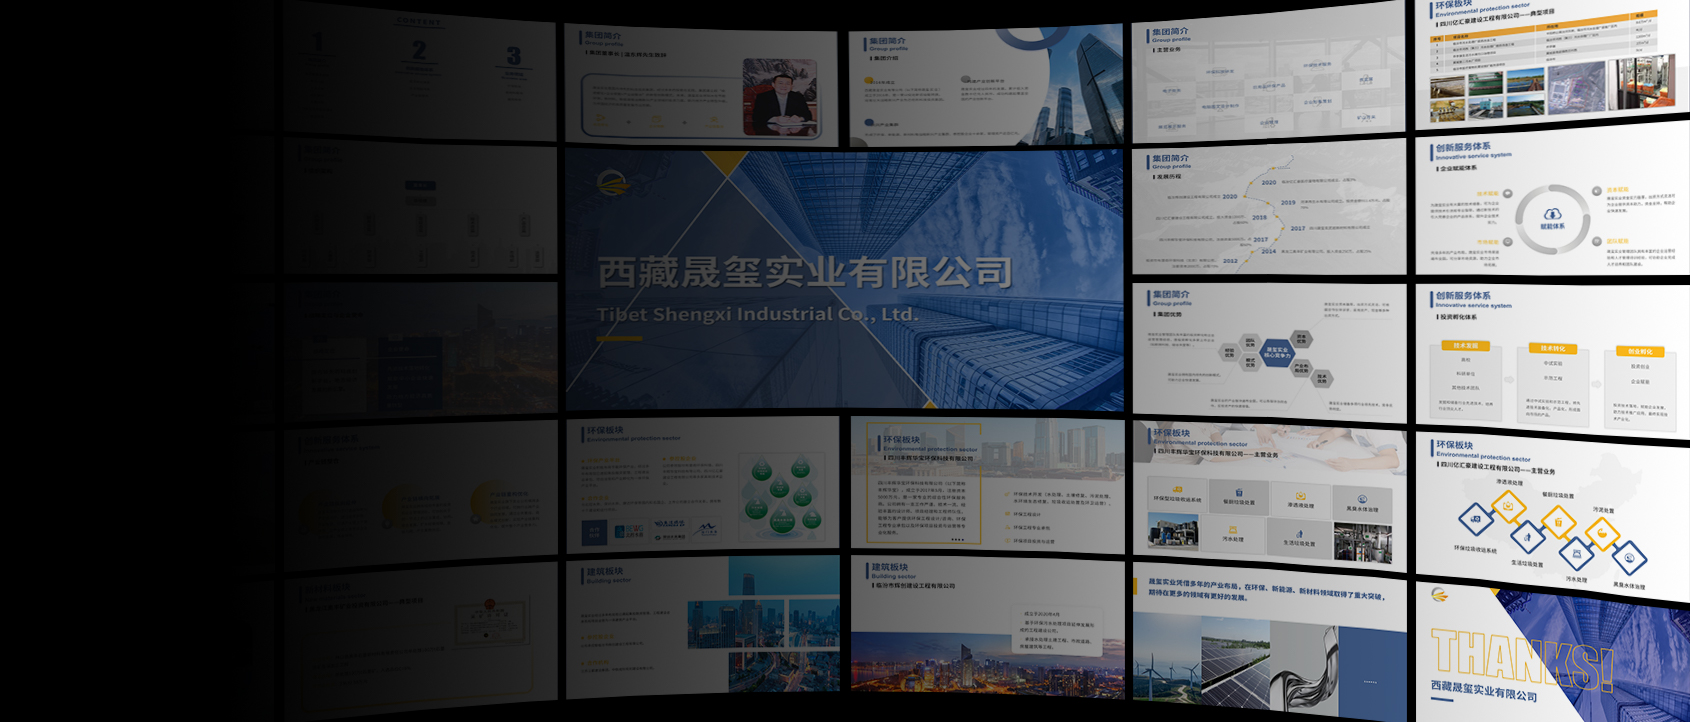Click the yellow 技术转化 column header

1553,348
